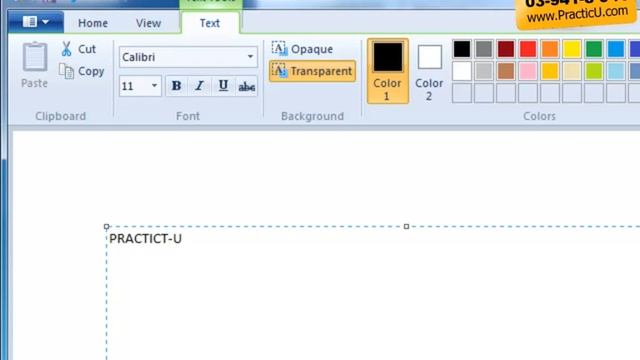
Task: Pick the gold palette swatch
Action: point(550,71)
